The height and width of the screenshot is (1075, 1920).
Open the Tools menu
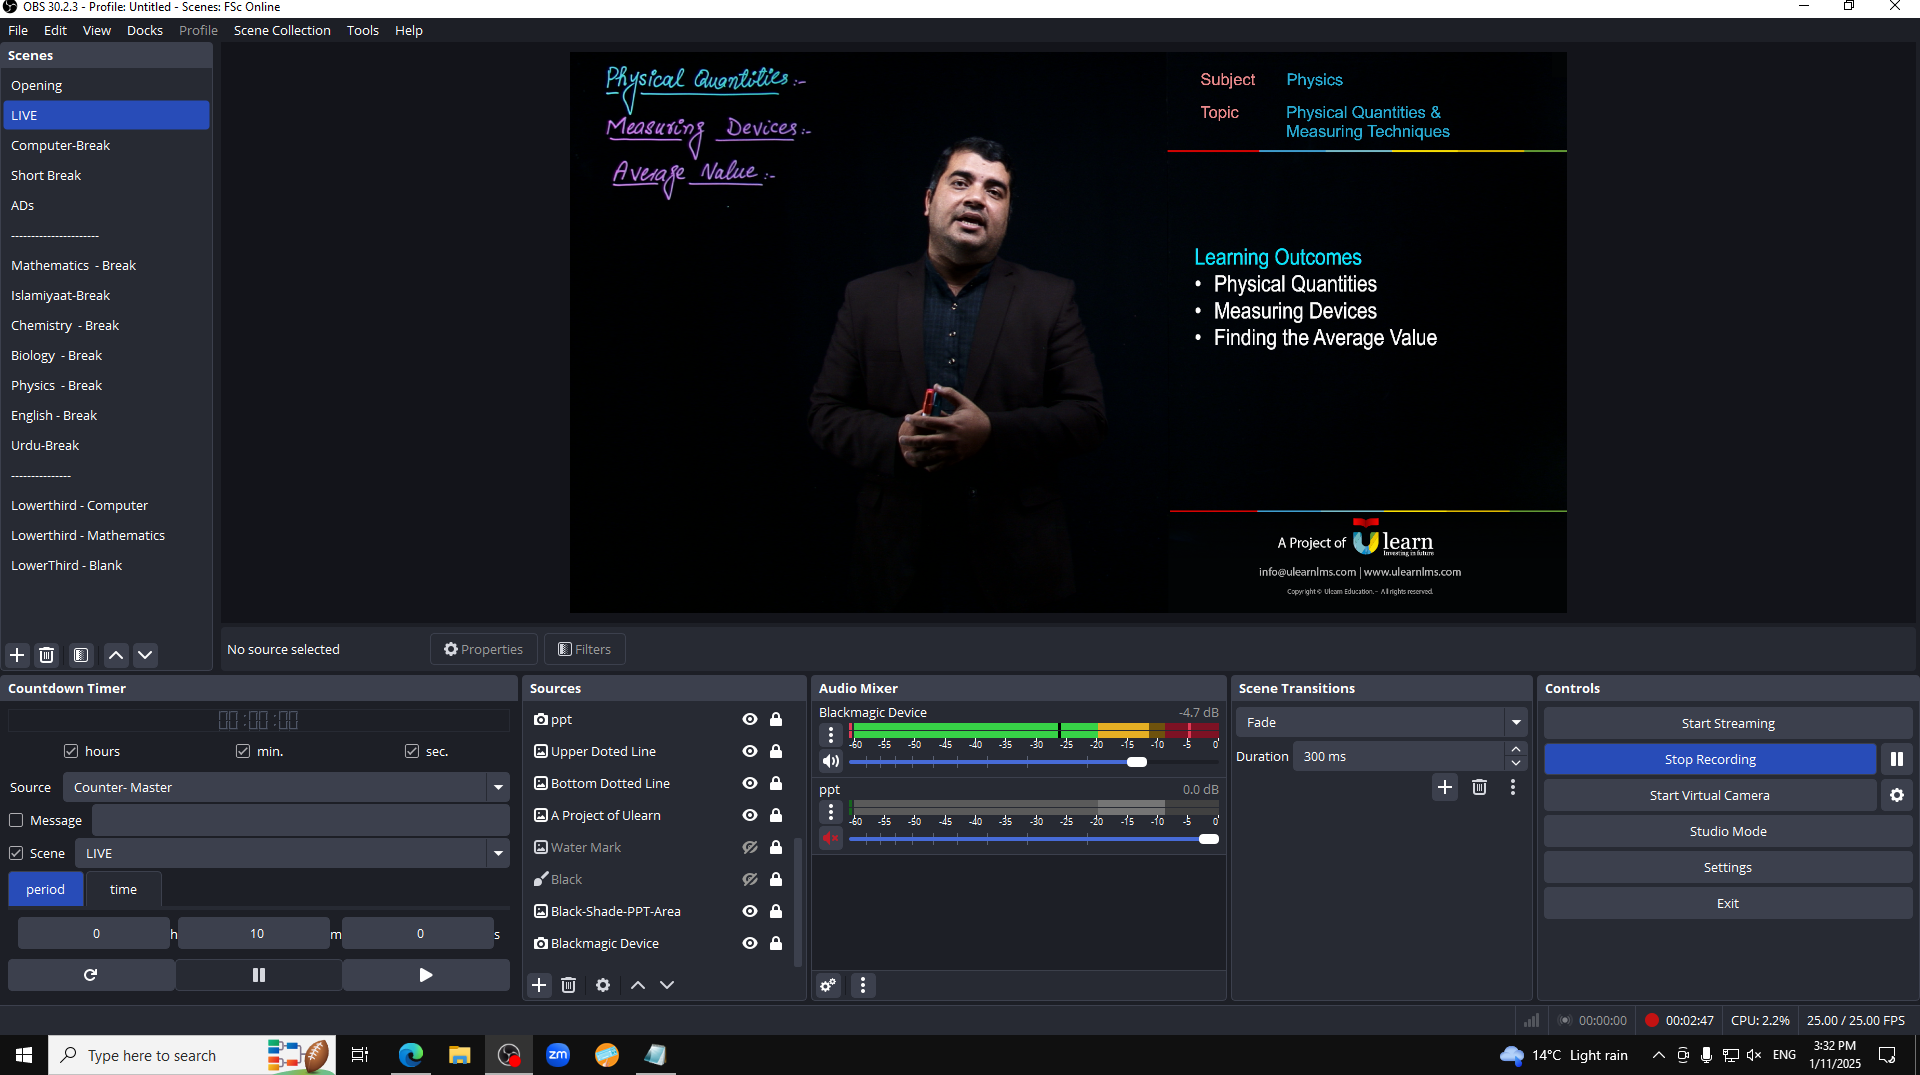362,30
